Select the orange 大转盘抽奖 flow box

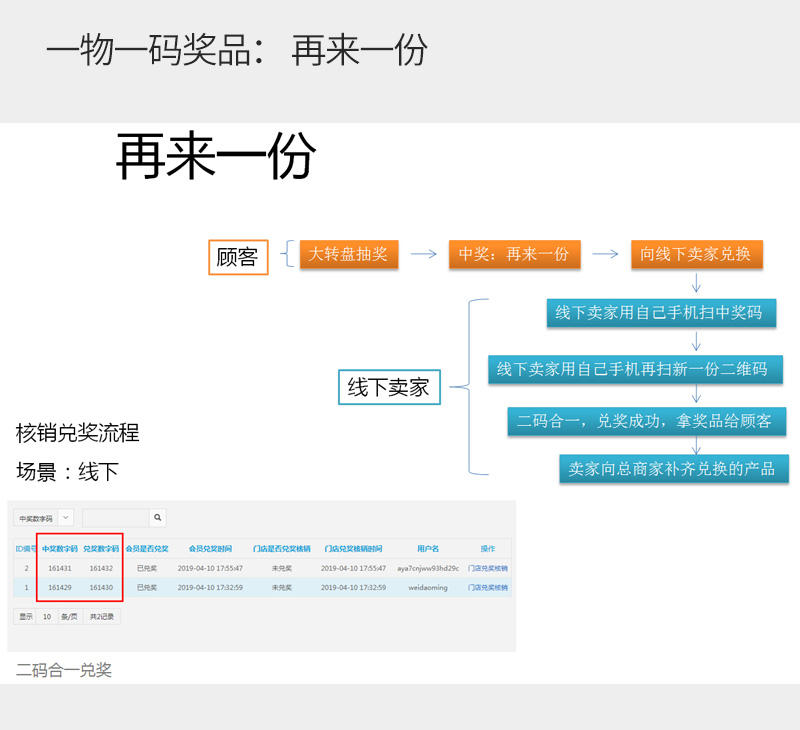348,254
